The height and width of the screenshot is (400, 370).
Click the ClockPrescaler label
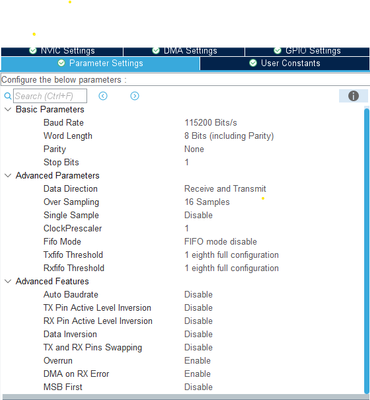click(x=72, y=228)
